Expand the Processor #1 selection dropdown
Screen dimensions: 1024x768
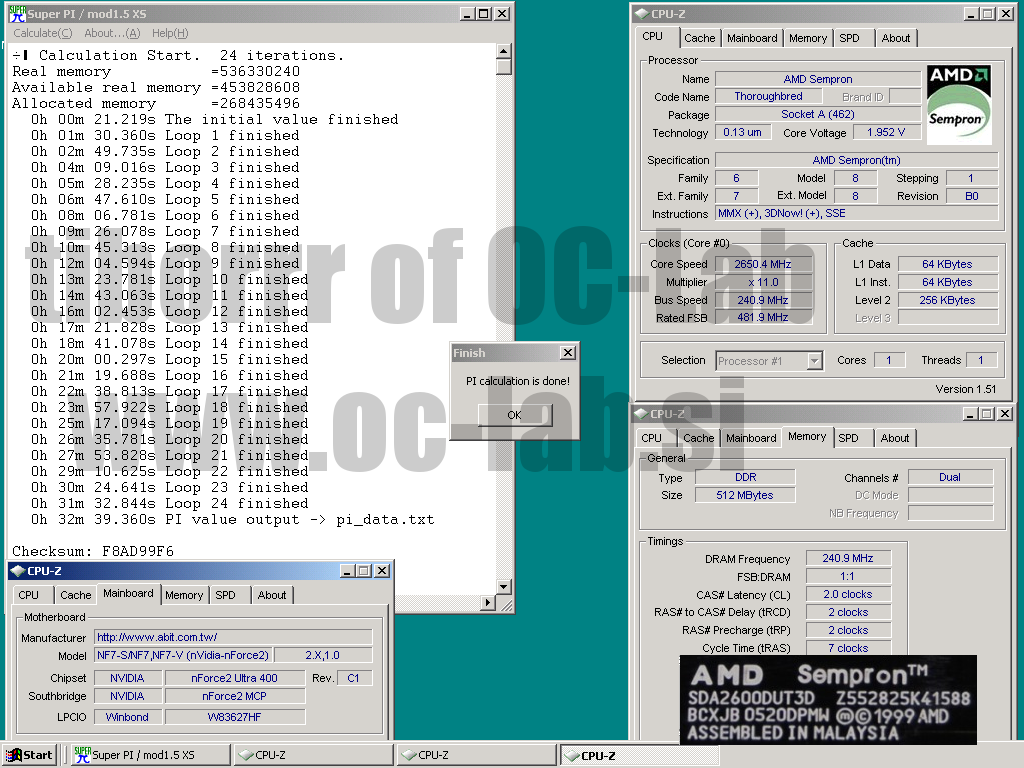[x=814, y=360]
